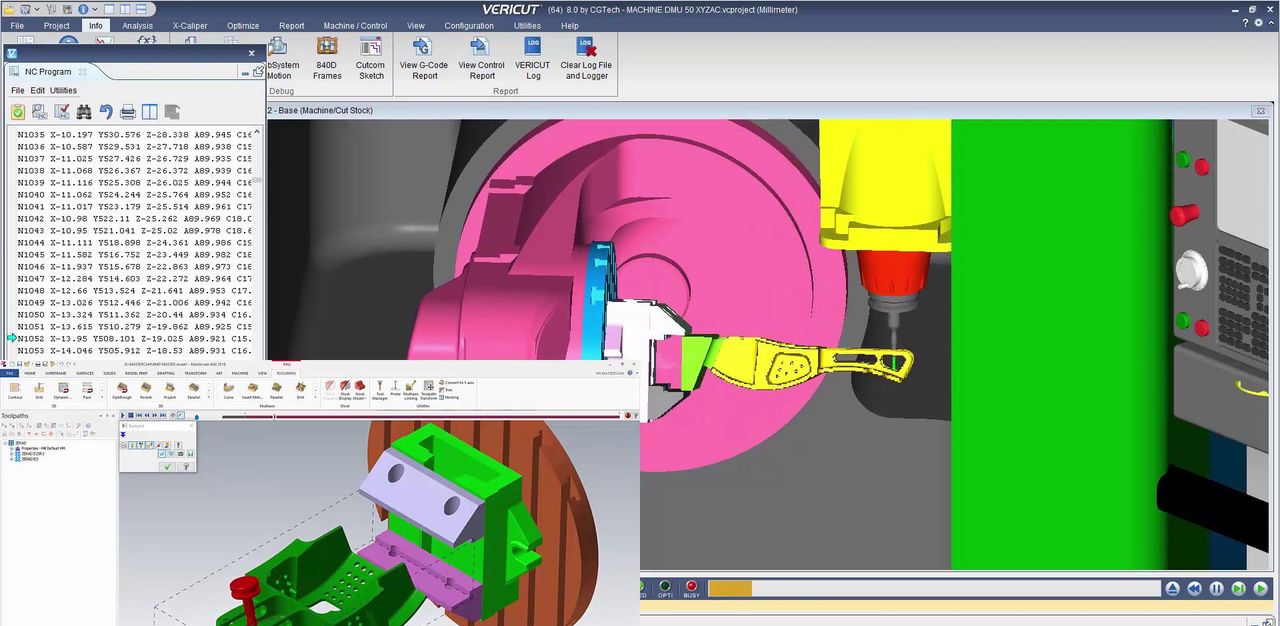
Task: Open the Machine / Control tab
Action: tap(355, 26)
